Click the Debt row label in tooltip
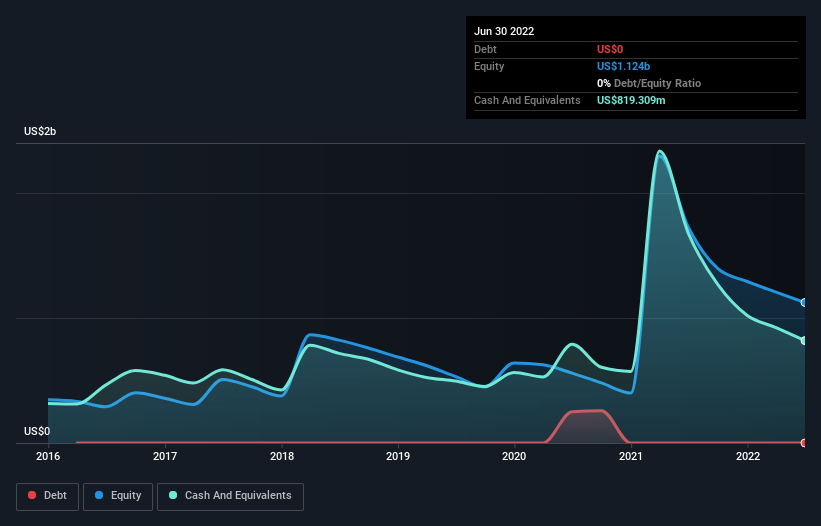This screenshot has width=821, height=526. [485, 49]
